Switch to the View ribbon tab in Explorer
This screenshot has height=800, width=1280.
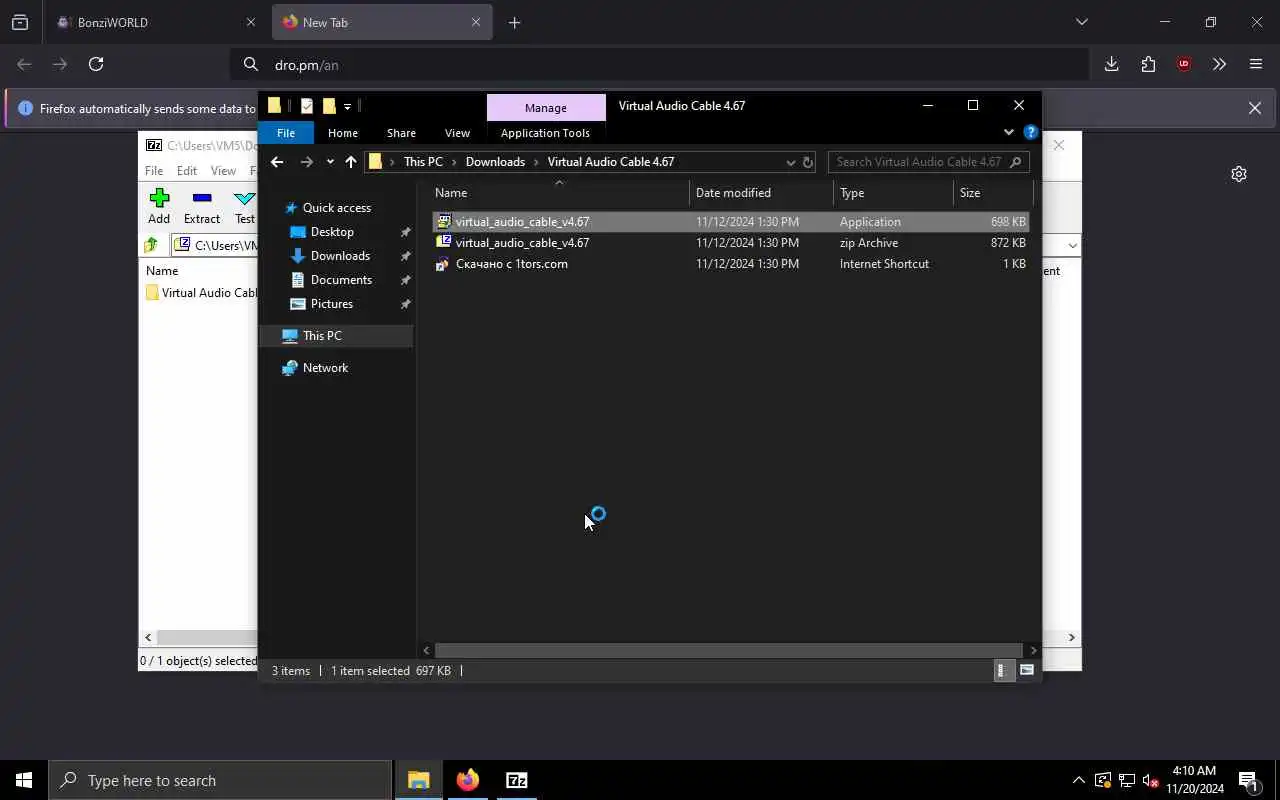coord(457,133)
